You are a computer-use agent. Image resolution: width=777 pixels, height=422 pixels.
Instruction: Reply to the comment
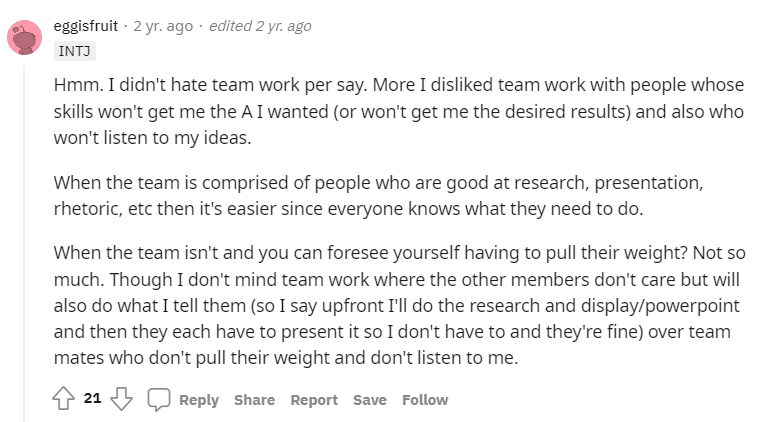pyautogui.click(x=198, y=399)
